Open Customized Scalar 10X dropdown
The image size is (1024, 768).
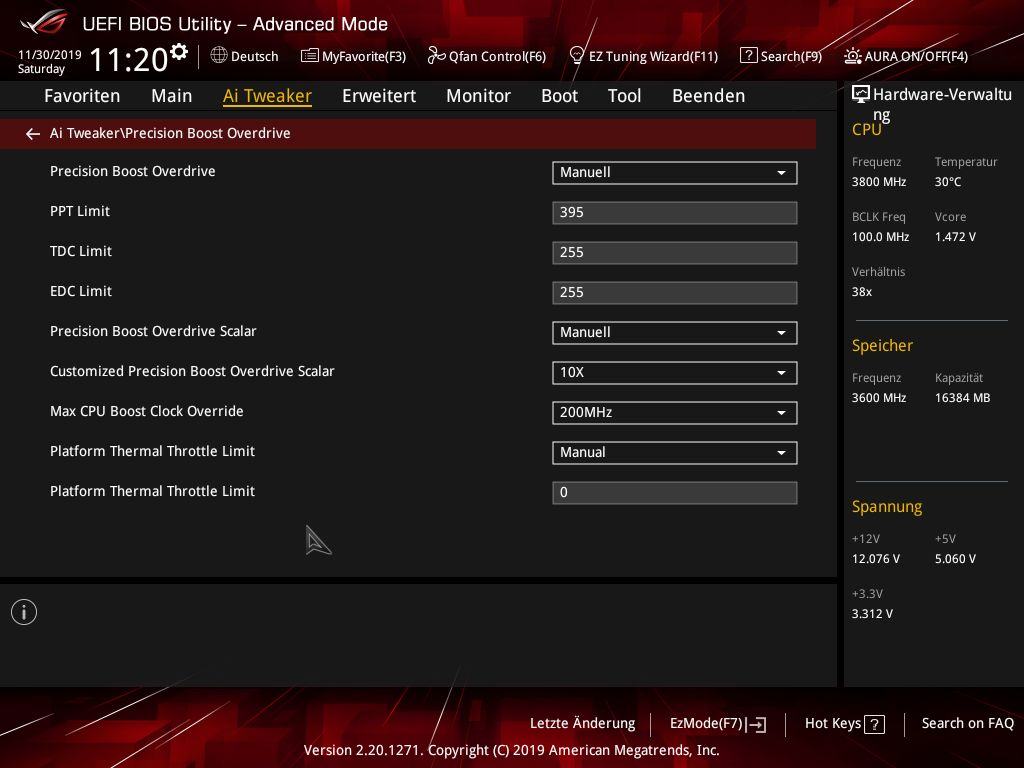coord(675,373)
